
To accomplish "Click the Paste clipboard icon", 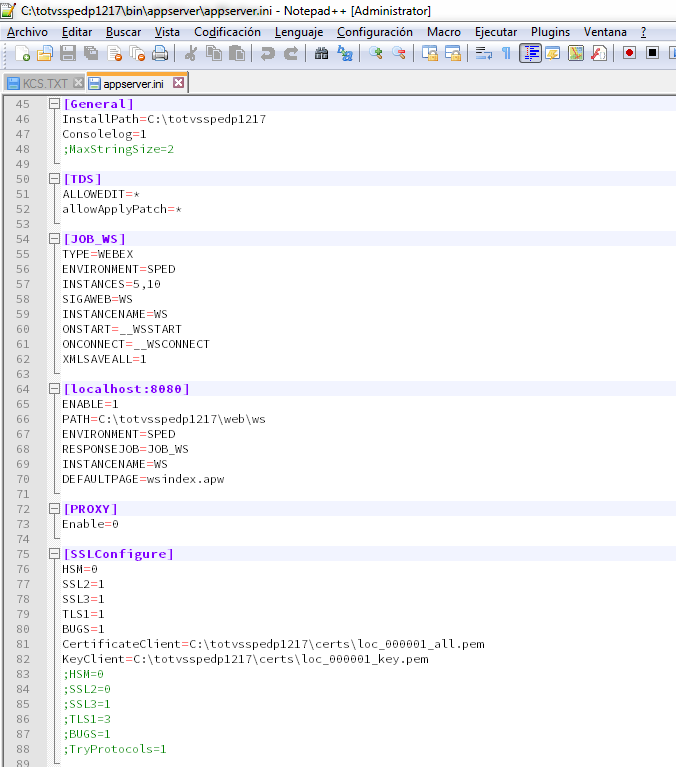I will pyautogui.click(x=237, y=53).
